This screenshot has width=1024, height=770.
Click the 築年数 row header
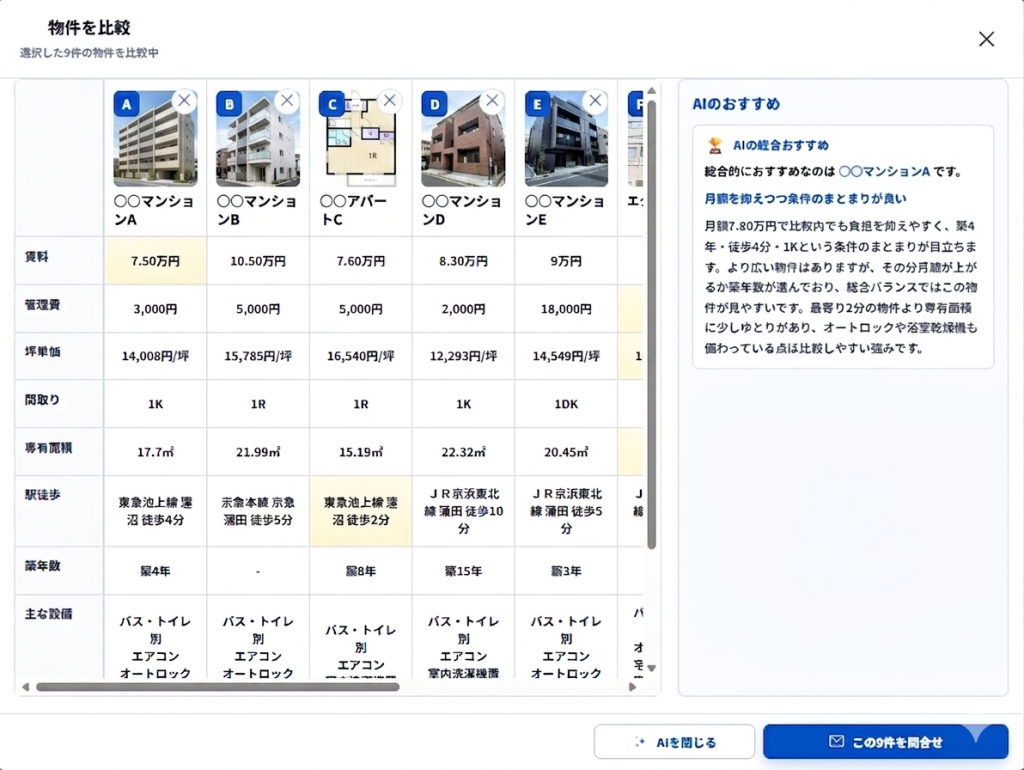(59, 570)
